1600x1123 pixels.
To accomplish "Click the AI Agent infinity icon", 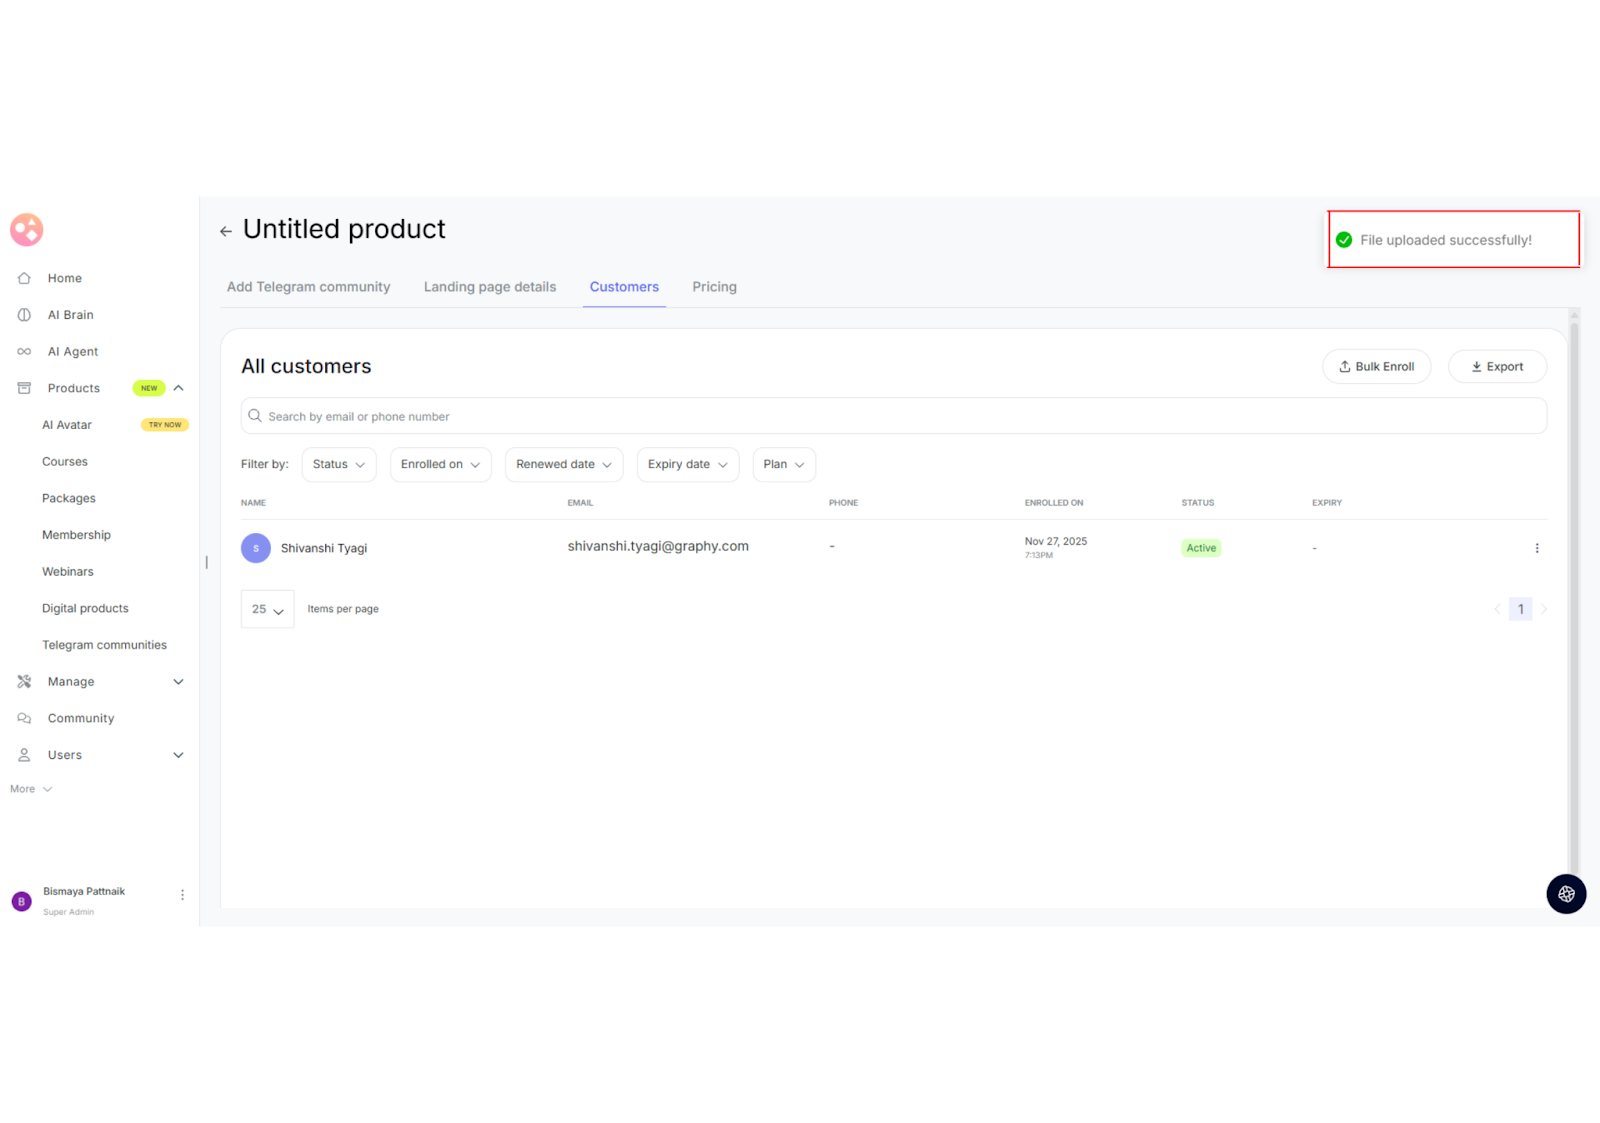I will tap(24, 352).
